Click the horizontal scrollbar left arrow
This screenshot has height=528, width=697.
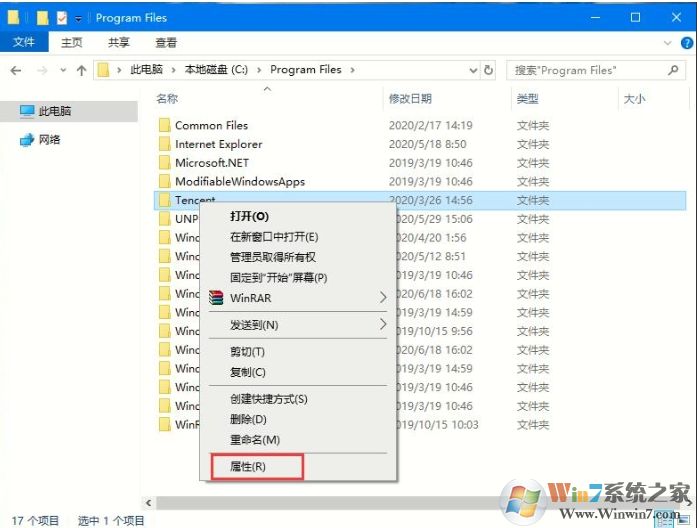click(148, 503)
